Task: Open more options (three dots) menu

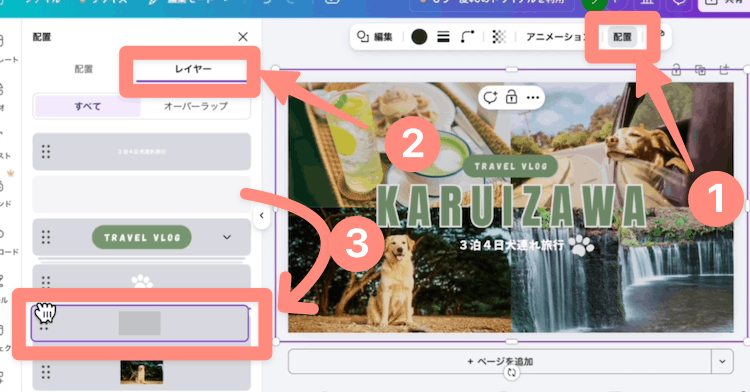Action: coord(532,98)
